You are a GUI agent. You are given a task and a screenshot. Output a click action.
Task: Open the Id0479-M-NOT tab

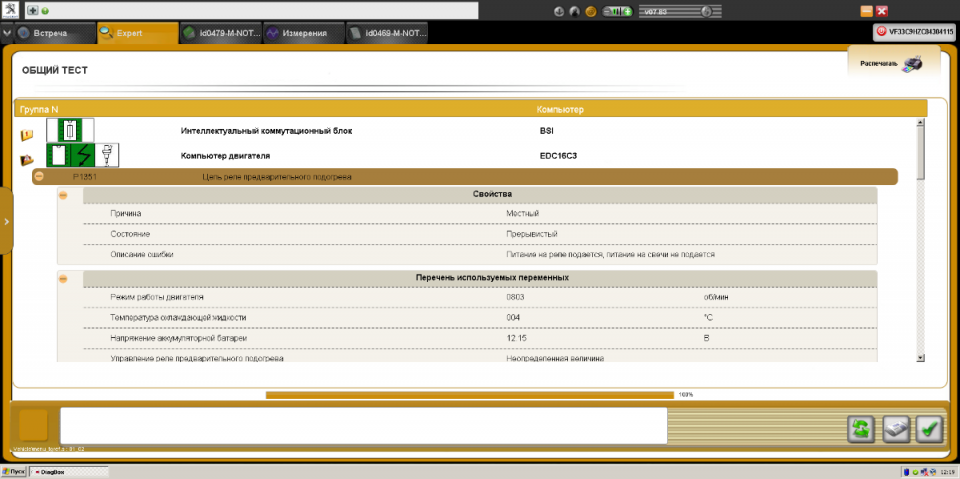(218, 33)
